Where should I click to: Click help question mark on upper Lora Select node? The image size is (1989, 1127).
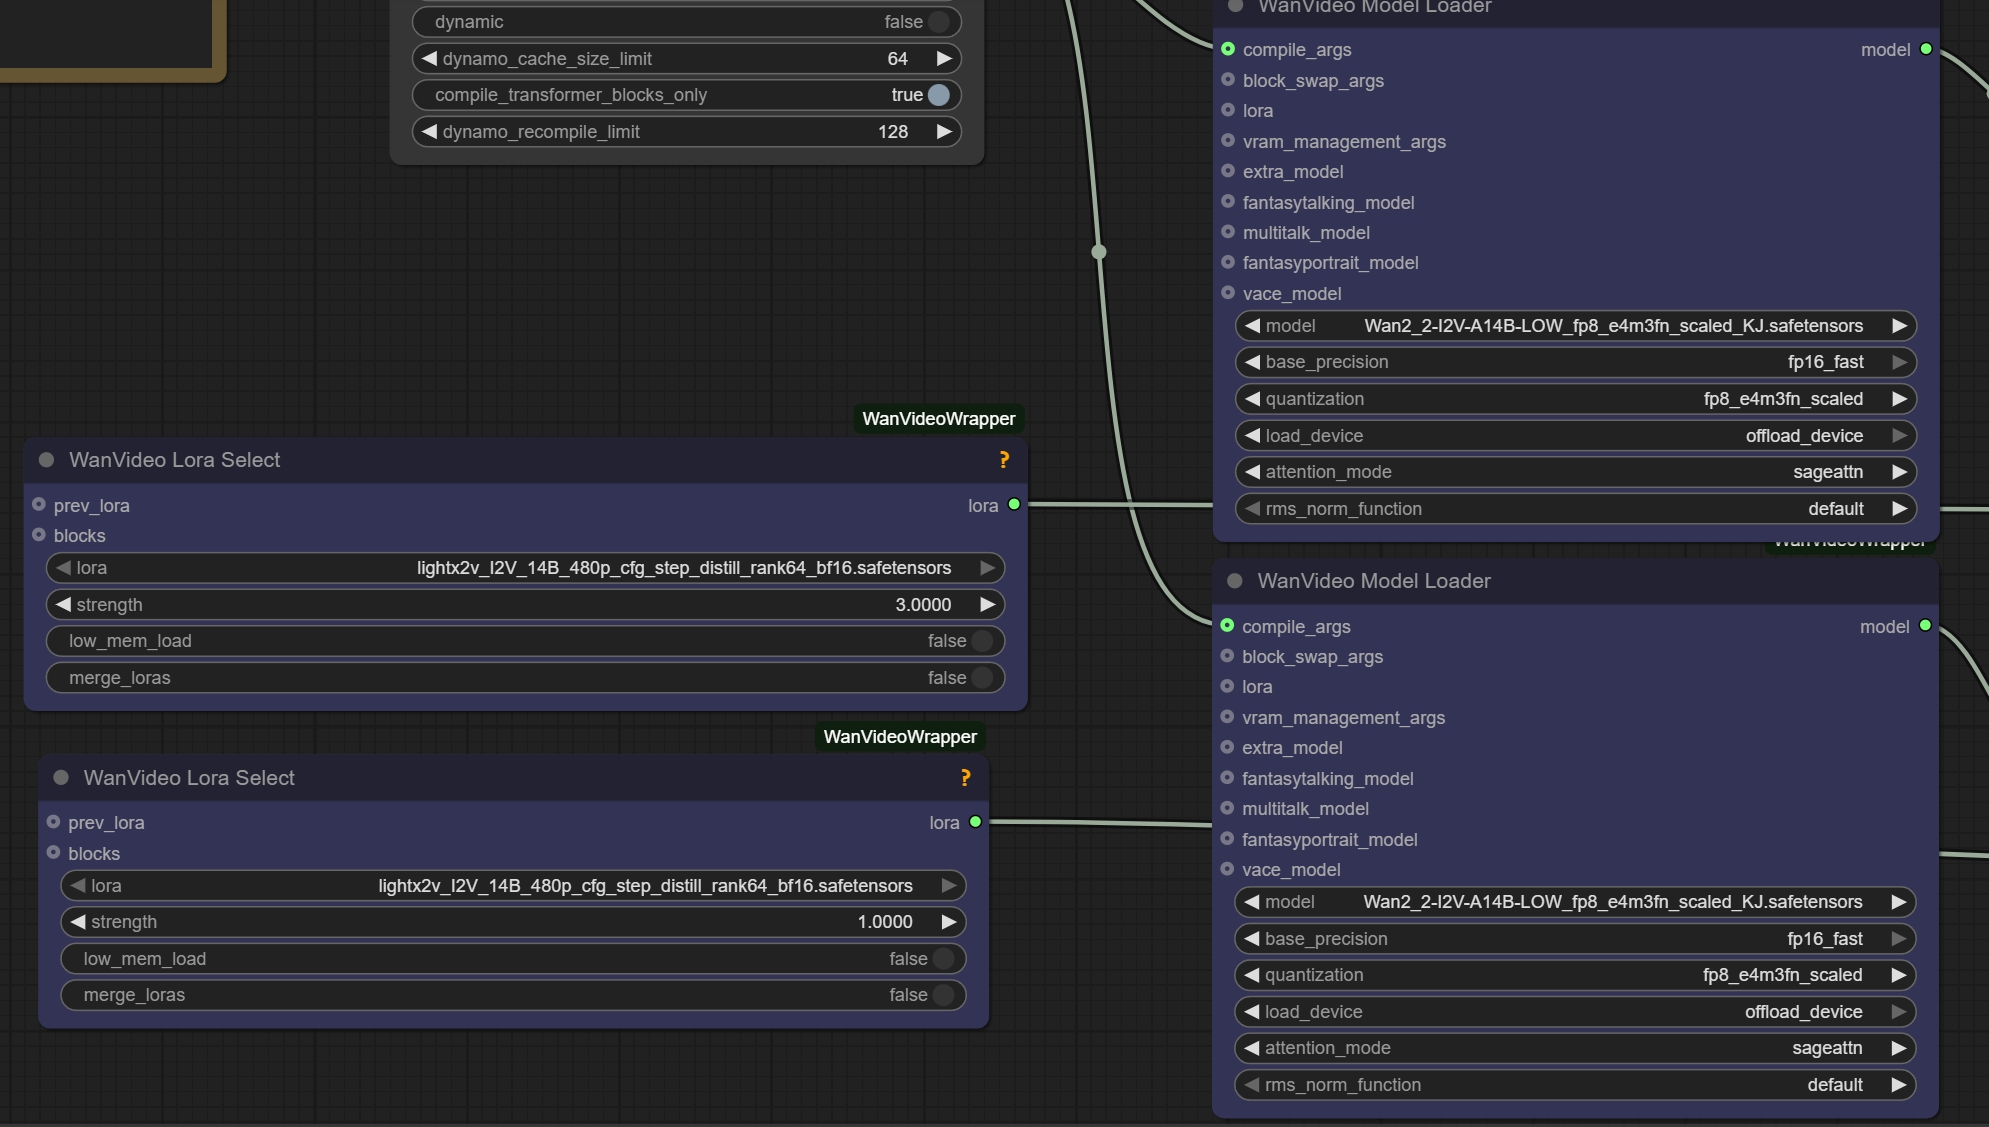1004,460
